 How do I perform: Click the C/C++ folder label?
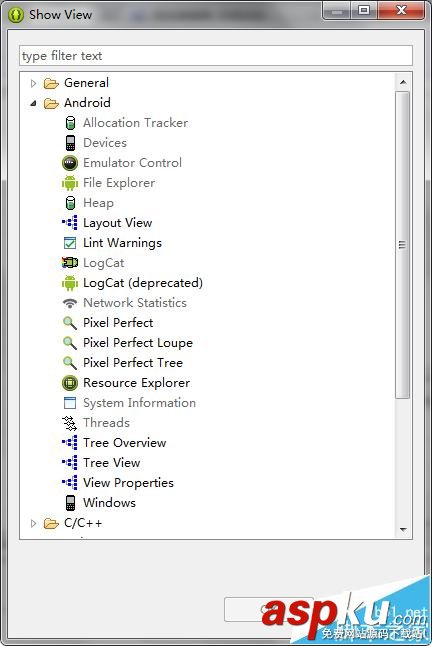click(x=83, y=523)
